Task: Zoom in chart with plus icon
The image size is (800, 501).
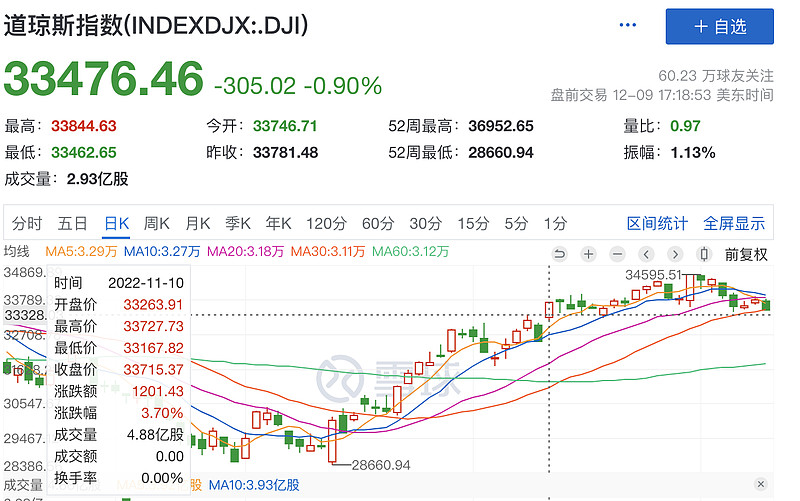Action: coord(588,254)
